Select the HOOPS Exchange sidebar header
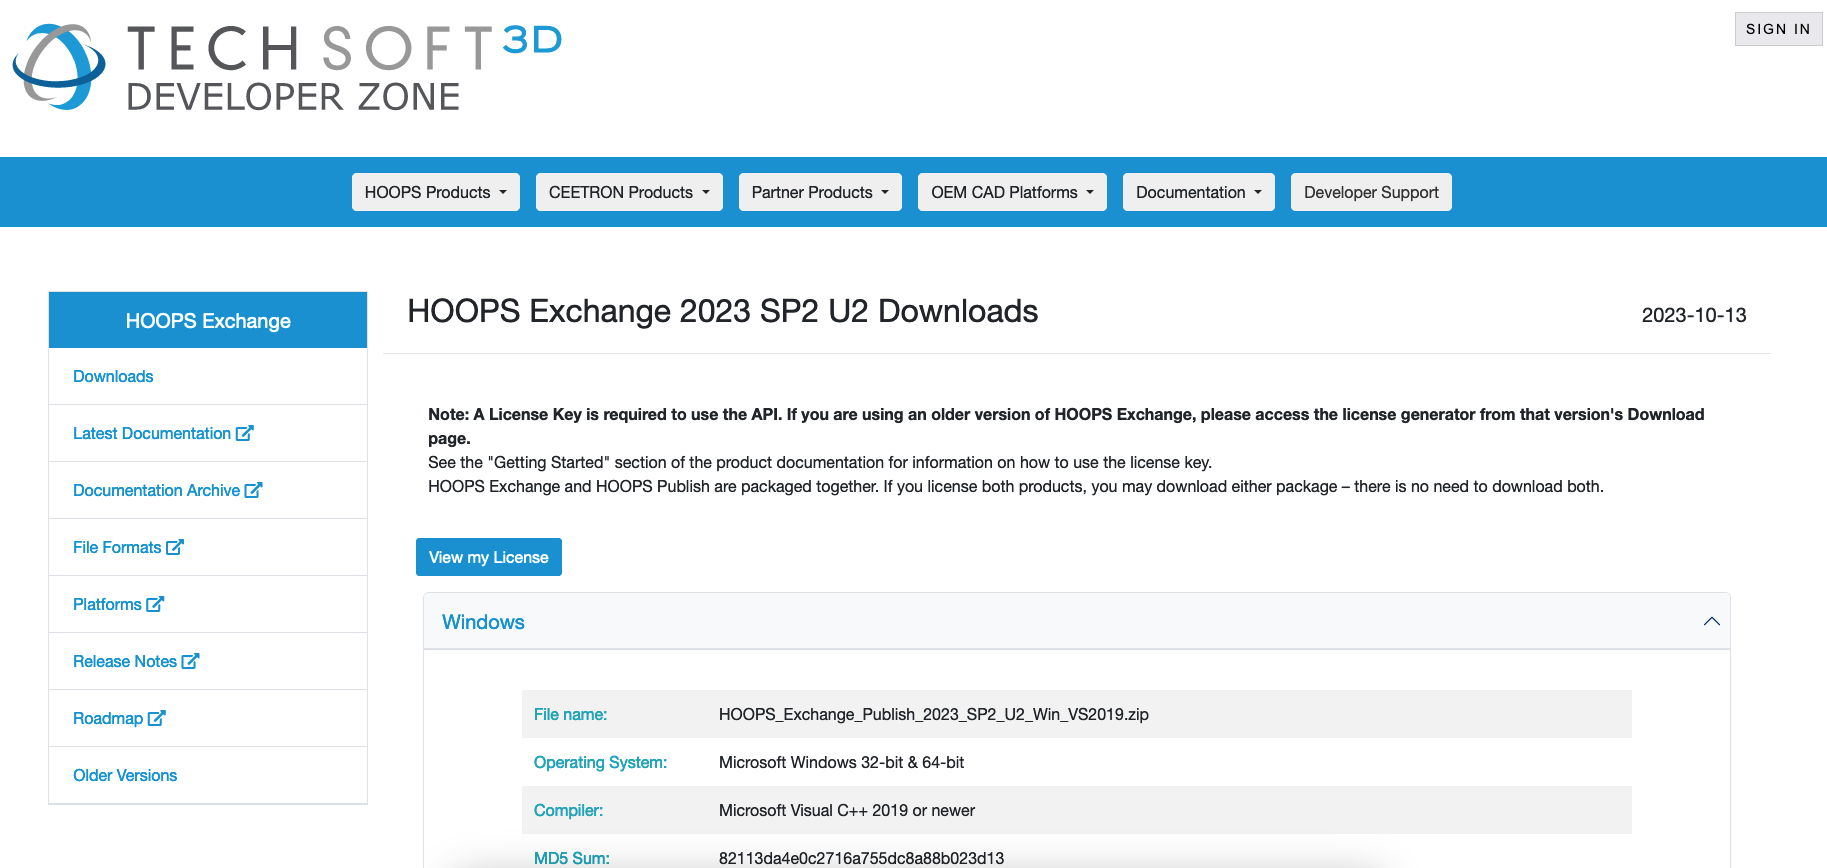Image resolution: width=1827 pixels, height=868 pixels. click(208, 320)
